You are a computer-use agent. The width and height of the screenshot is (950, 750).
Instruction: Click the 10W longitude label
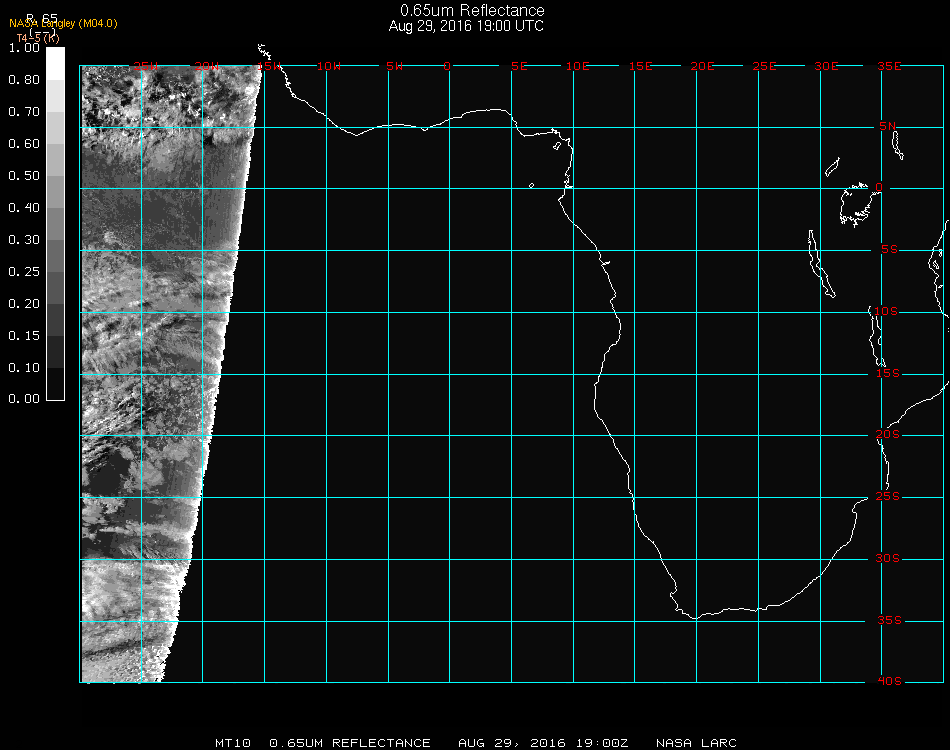329,66
